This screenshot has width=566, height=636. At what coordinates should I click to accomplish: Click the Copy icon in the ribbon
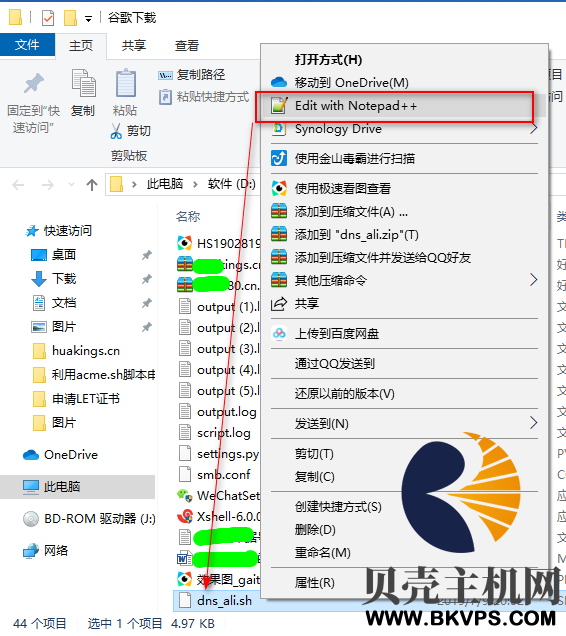click(84, 83)
